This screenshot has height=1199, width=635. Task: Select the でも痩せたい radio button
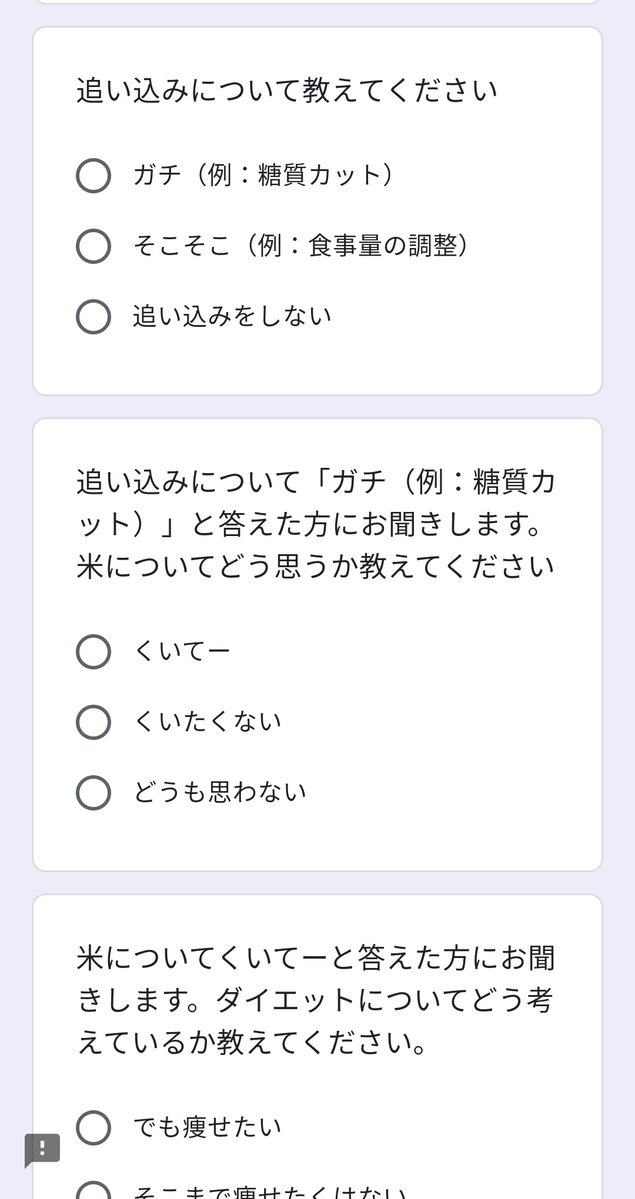coord(93,1127)
